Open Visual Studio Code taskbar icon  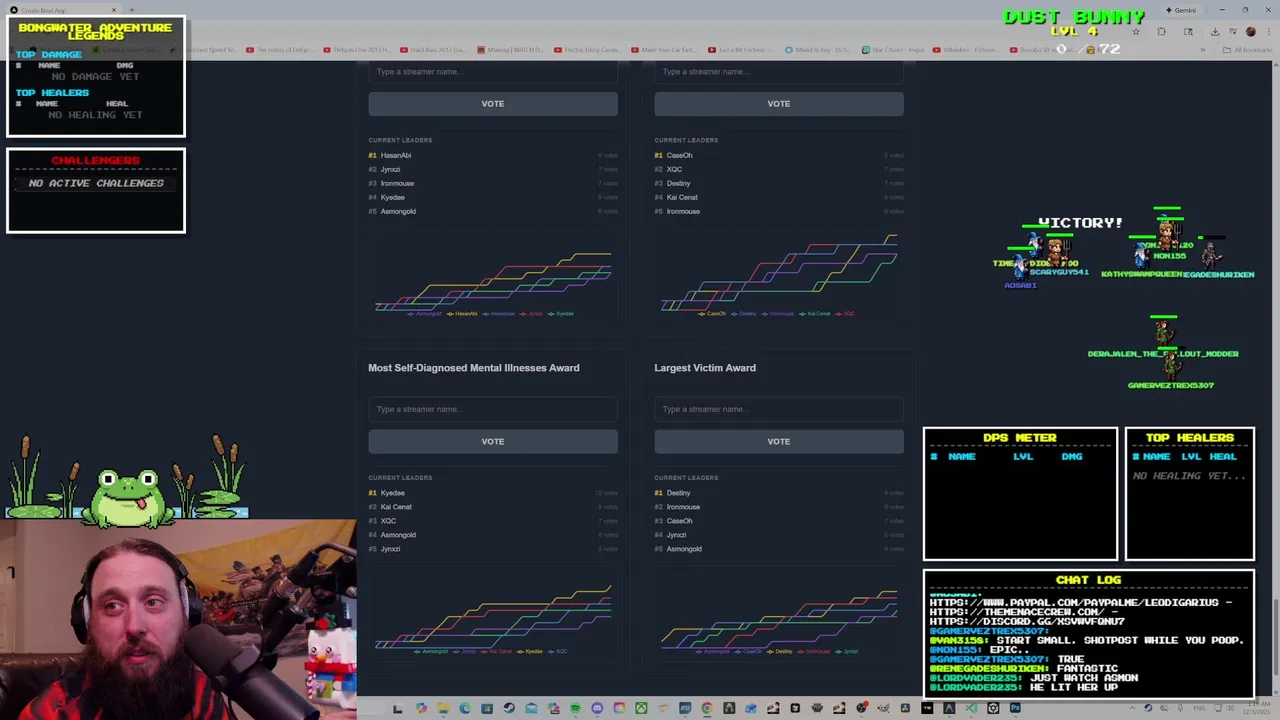coord(971,709)
